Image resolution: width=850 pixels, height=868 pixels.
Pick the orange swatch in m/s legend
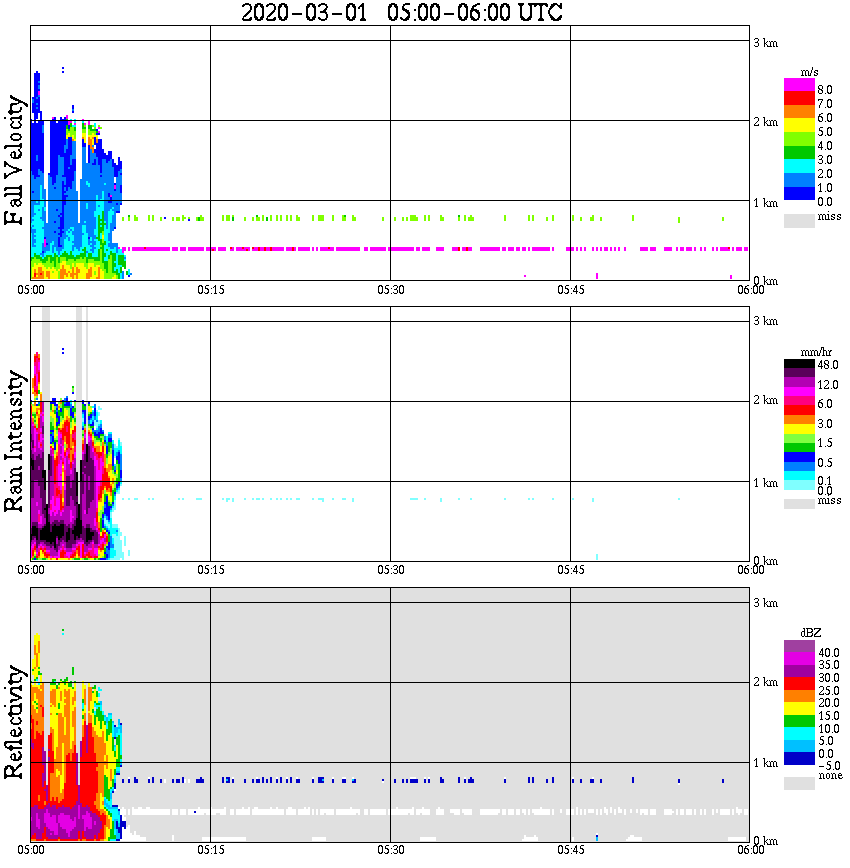[x=799, y=112]
